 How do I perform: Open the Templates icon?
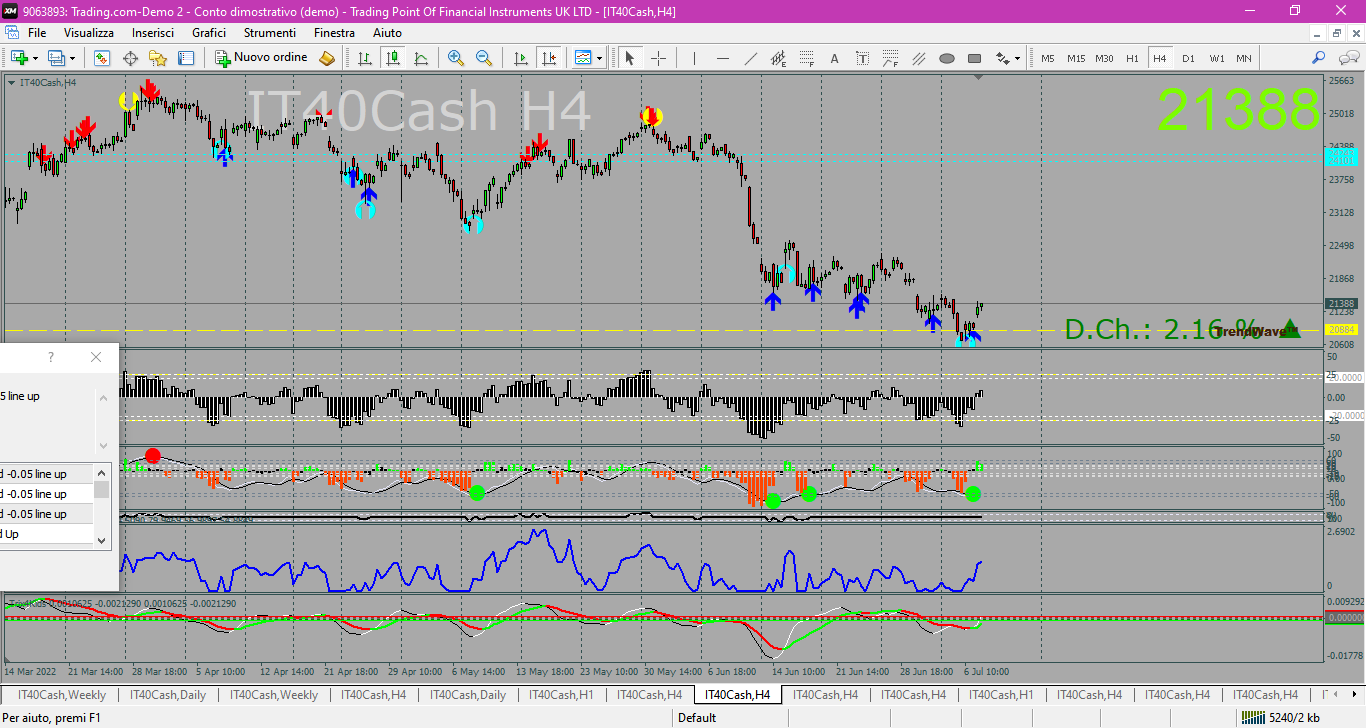[583, 58]
